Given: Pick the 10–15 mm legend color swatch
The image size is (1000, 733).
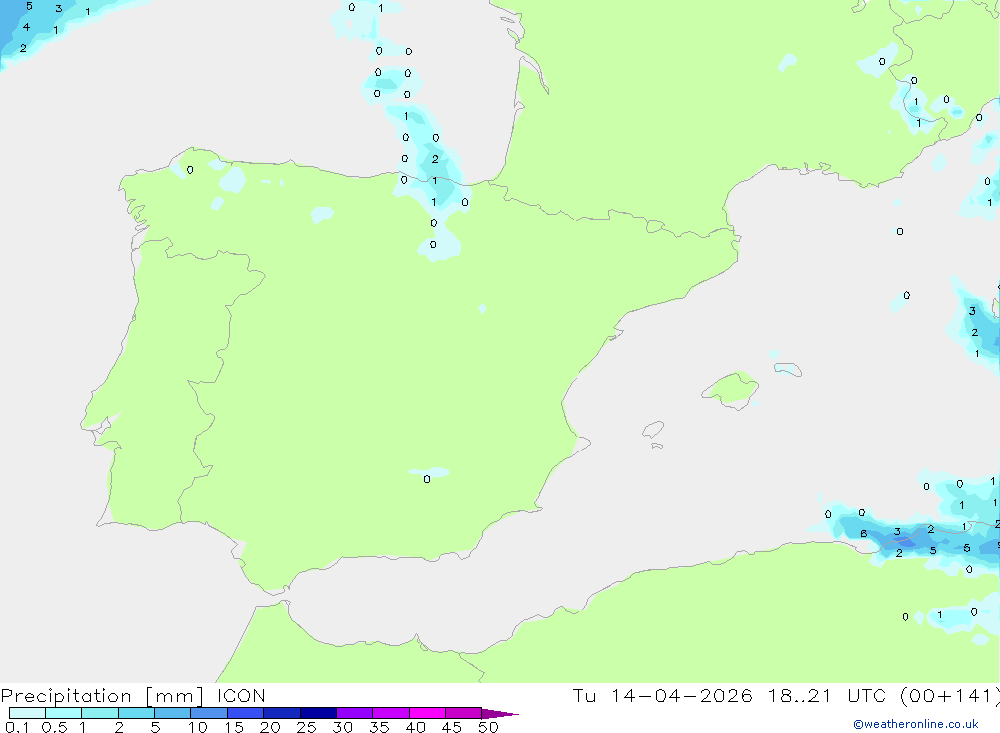Looking at the screenshot, I should [x=209, y=713].
